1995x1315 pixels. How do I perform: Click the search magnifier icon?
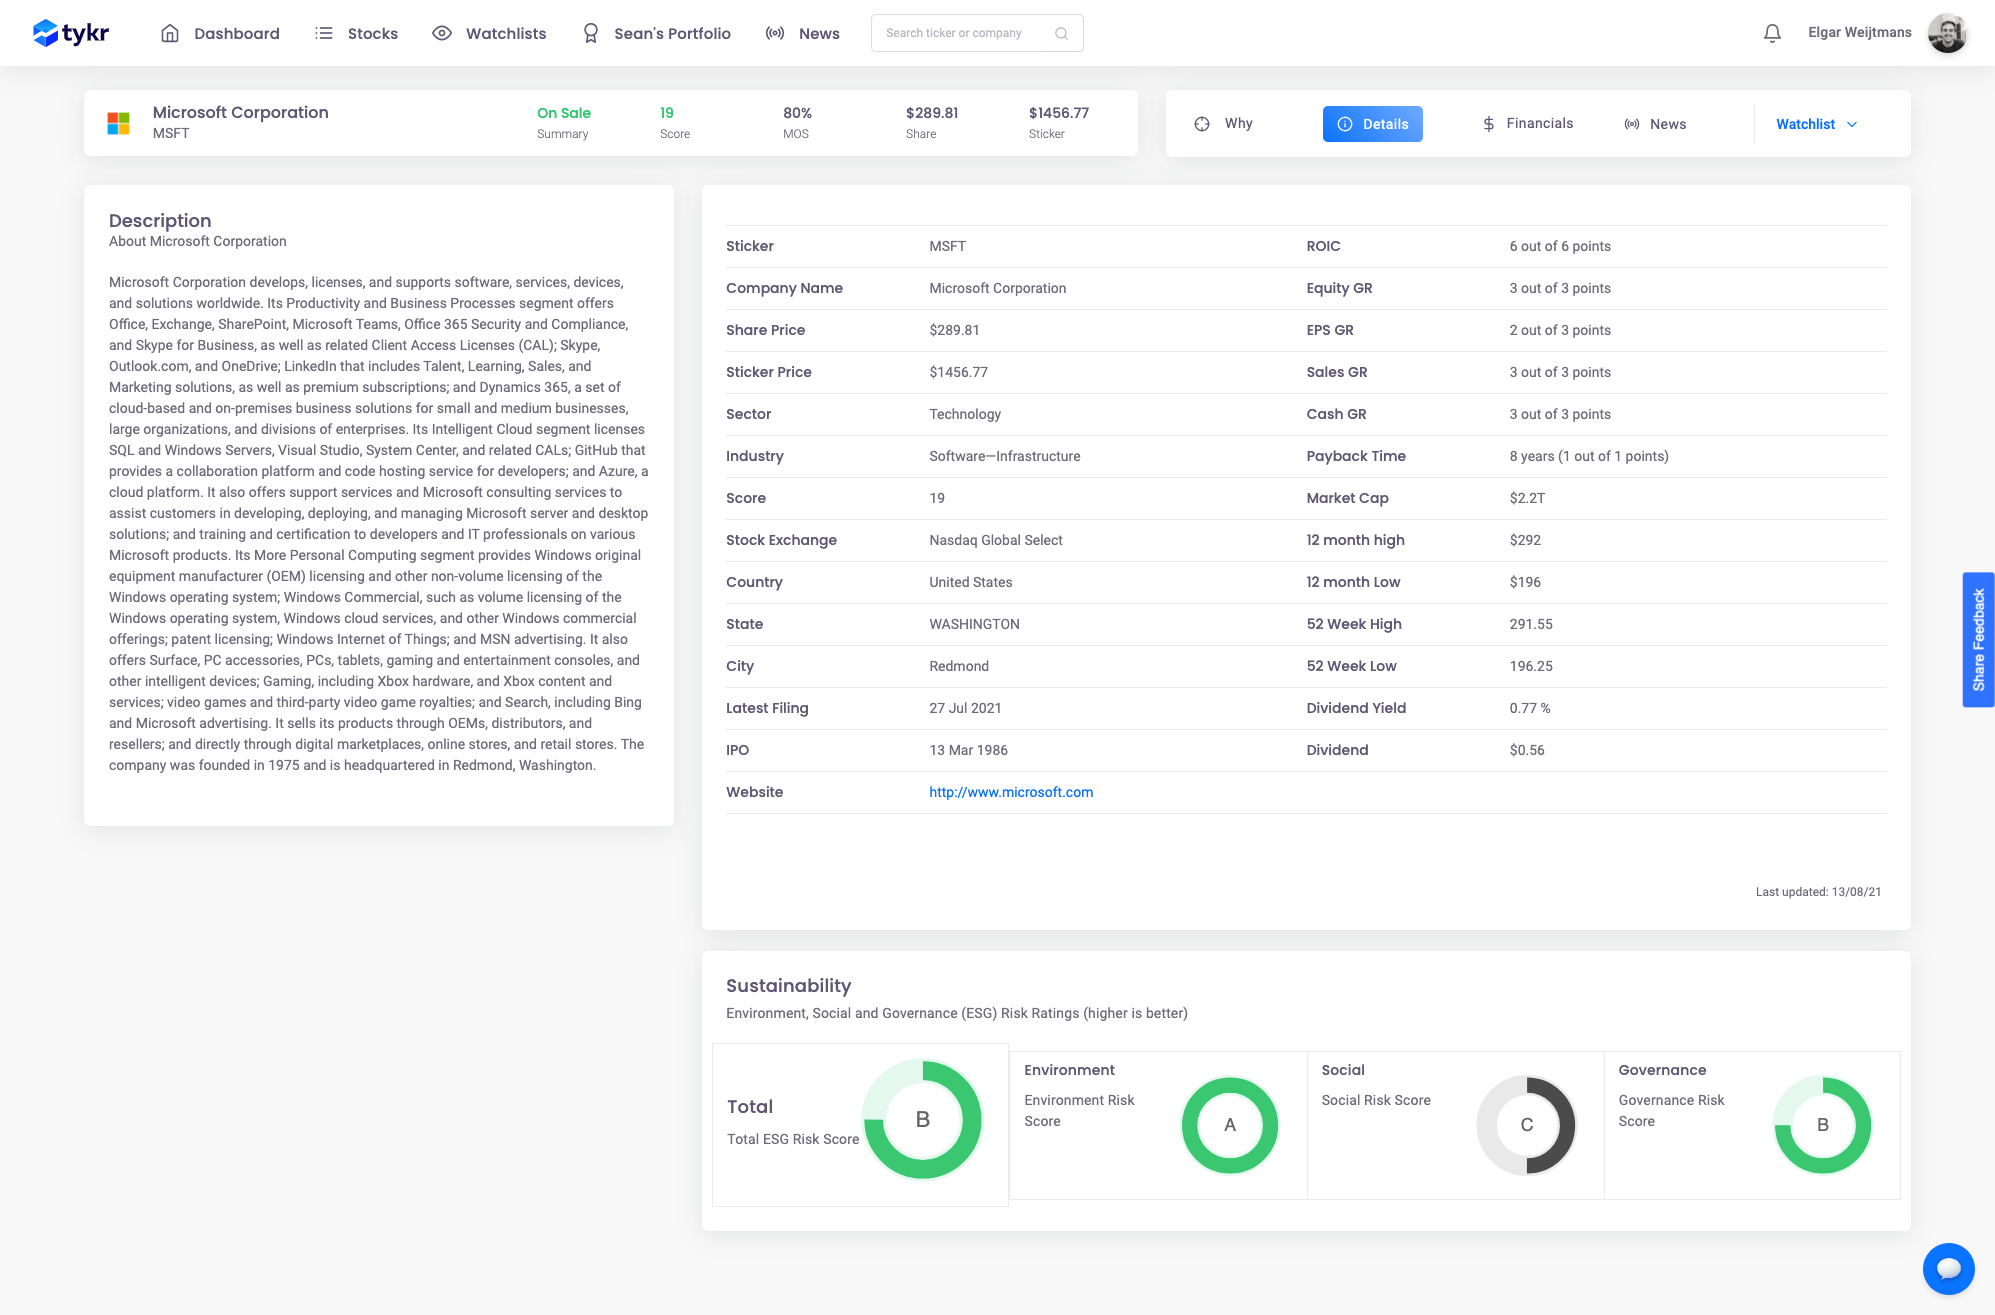1061,33
